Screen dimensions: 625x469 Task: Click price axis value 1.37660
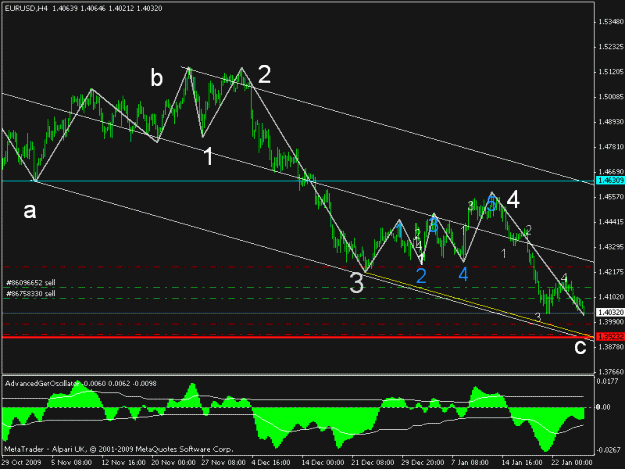point(611,372)
